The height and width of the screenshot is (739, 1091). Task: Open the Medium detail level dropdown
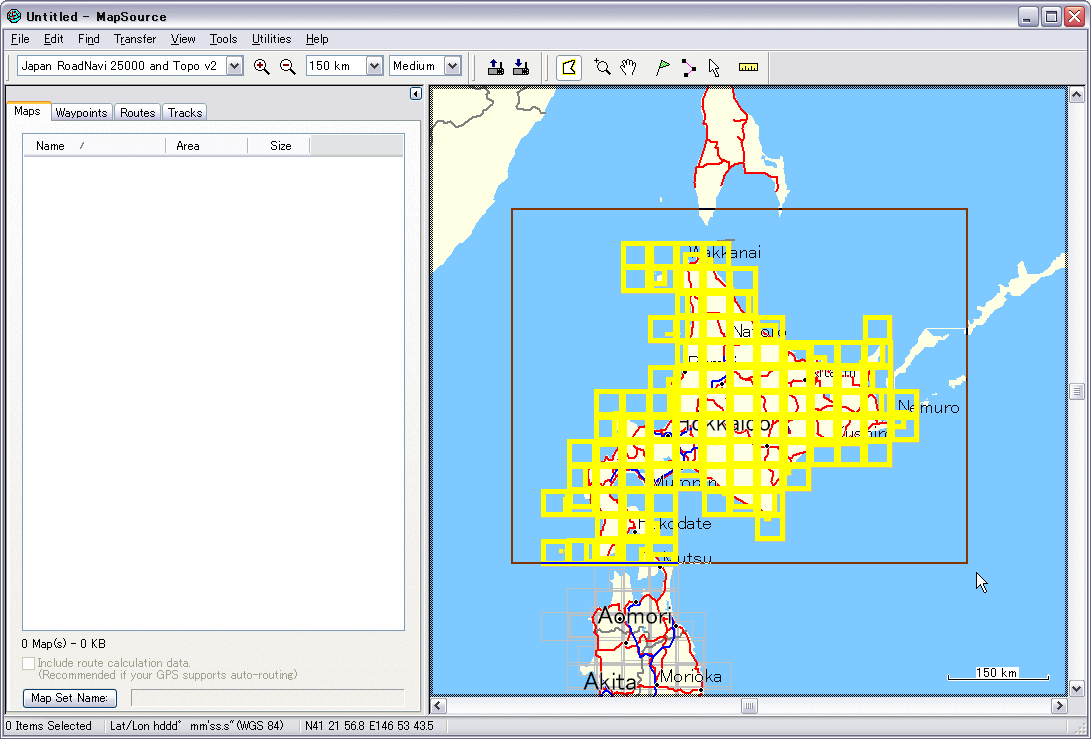[x=452, y=66]
